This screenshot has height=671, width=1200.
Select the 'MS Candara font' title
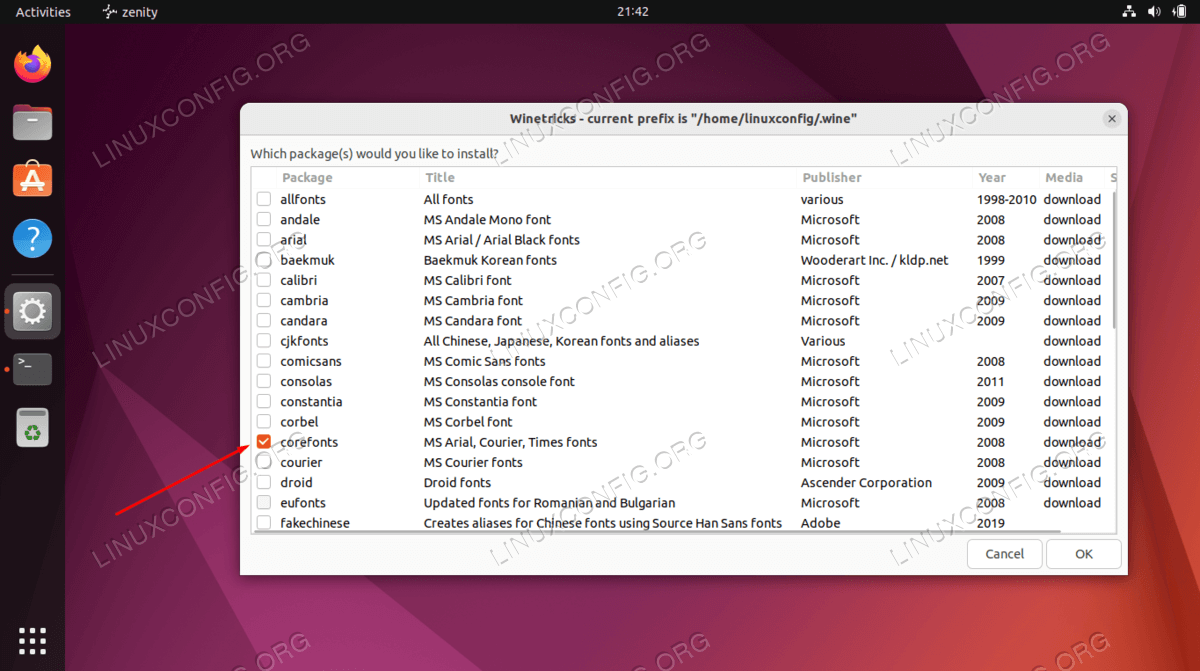[x=473, y=321]
